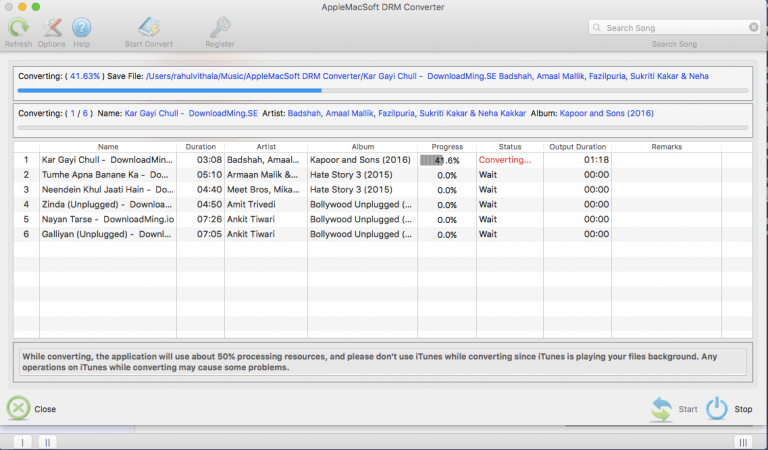
Task: Click the 41.6% progress cell bar
Action: [447, 160]
